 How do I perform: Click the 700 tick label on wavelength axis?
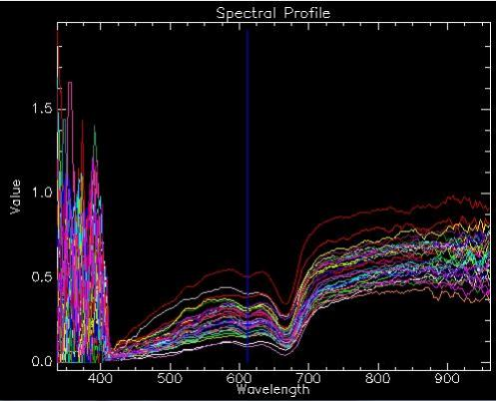click(309, 379)
